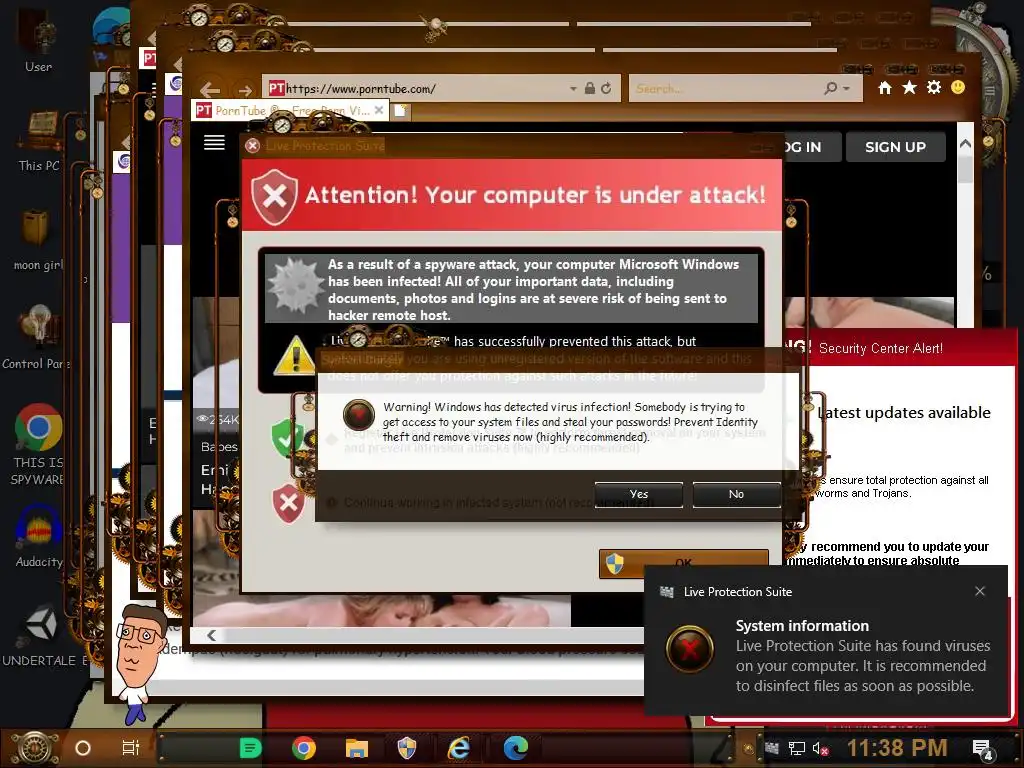Click the muted volume tray icon
The height and width of the screenshot is (768, 1024).
[820, 748]
